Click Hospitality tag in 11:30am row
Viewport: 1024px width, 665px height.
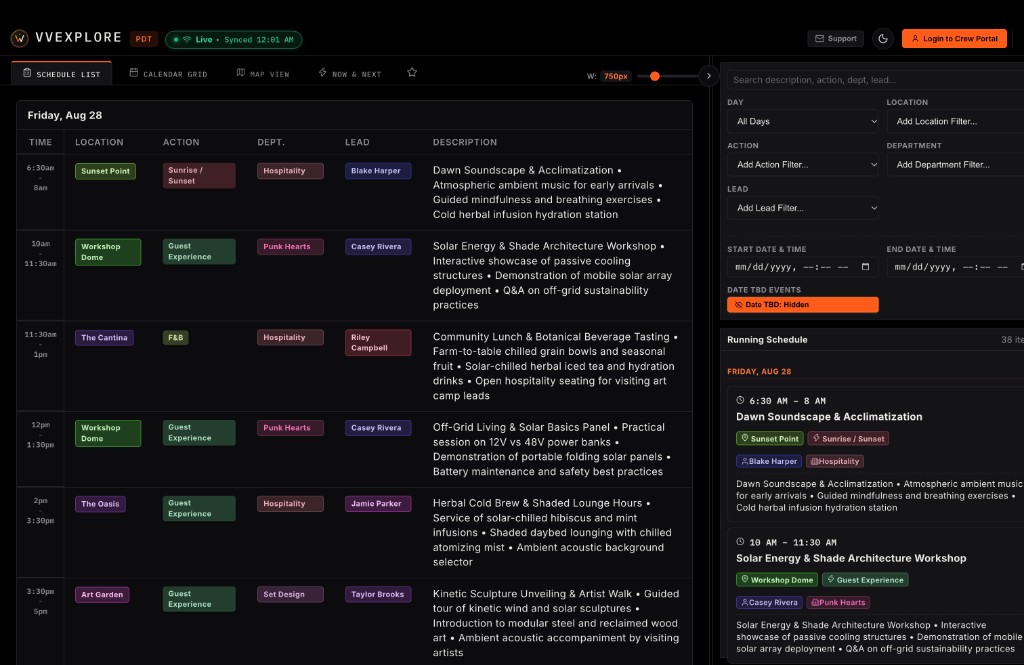click(x=290, y=338)
